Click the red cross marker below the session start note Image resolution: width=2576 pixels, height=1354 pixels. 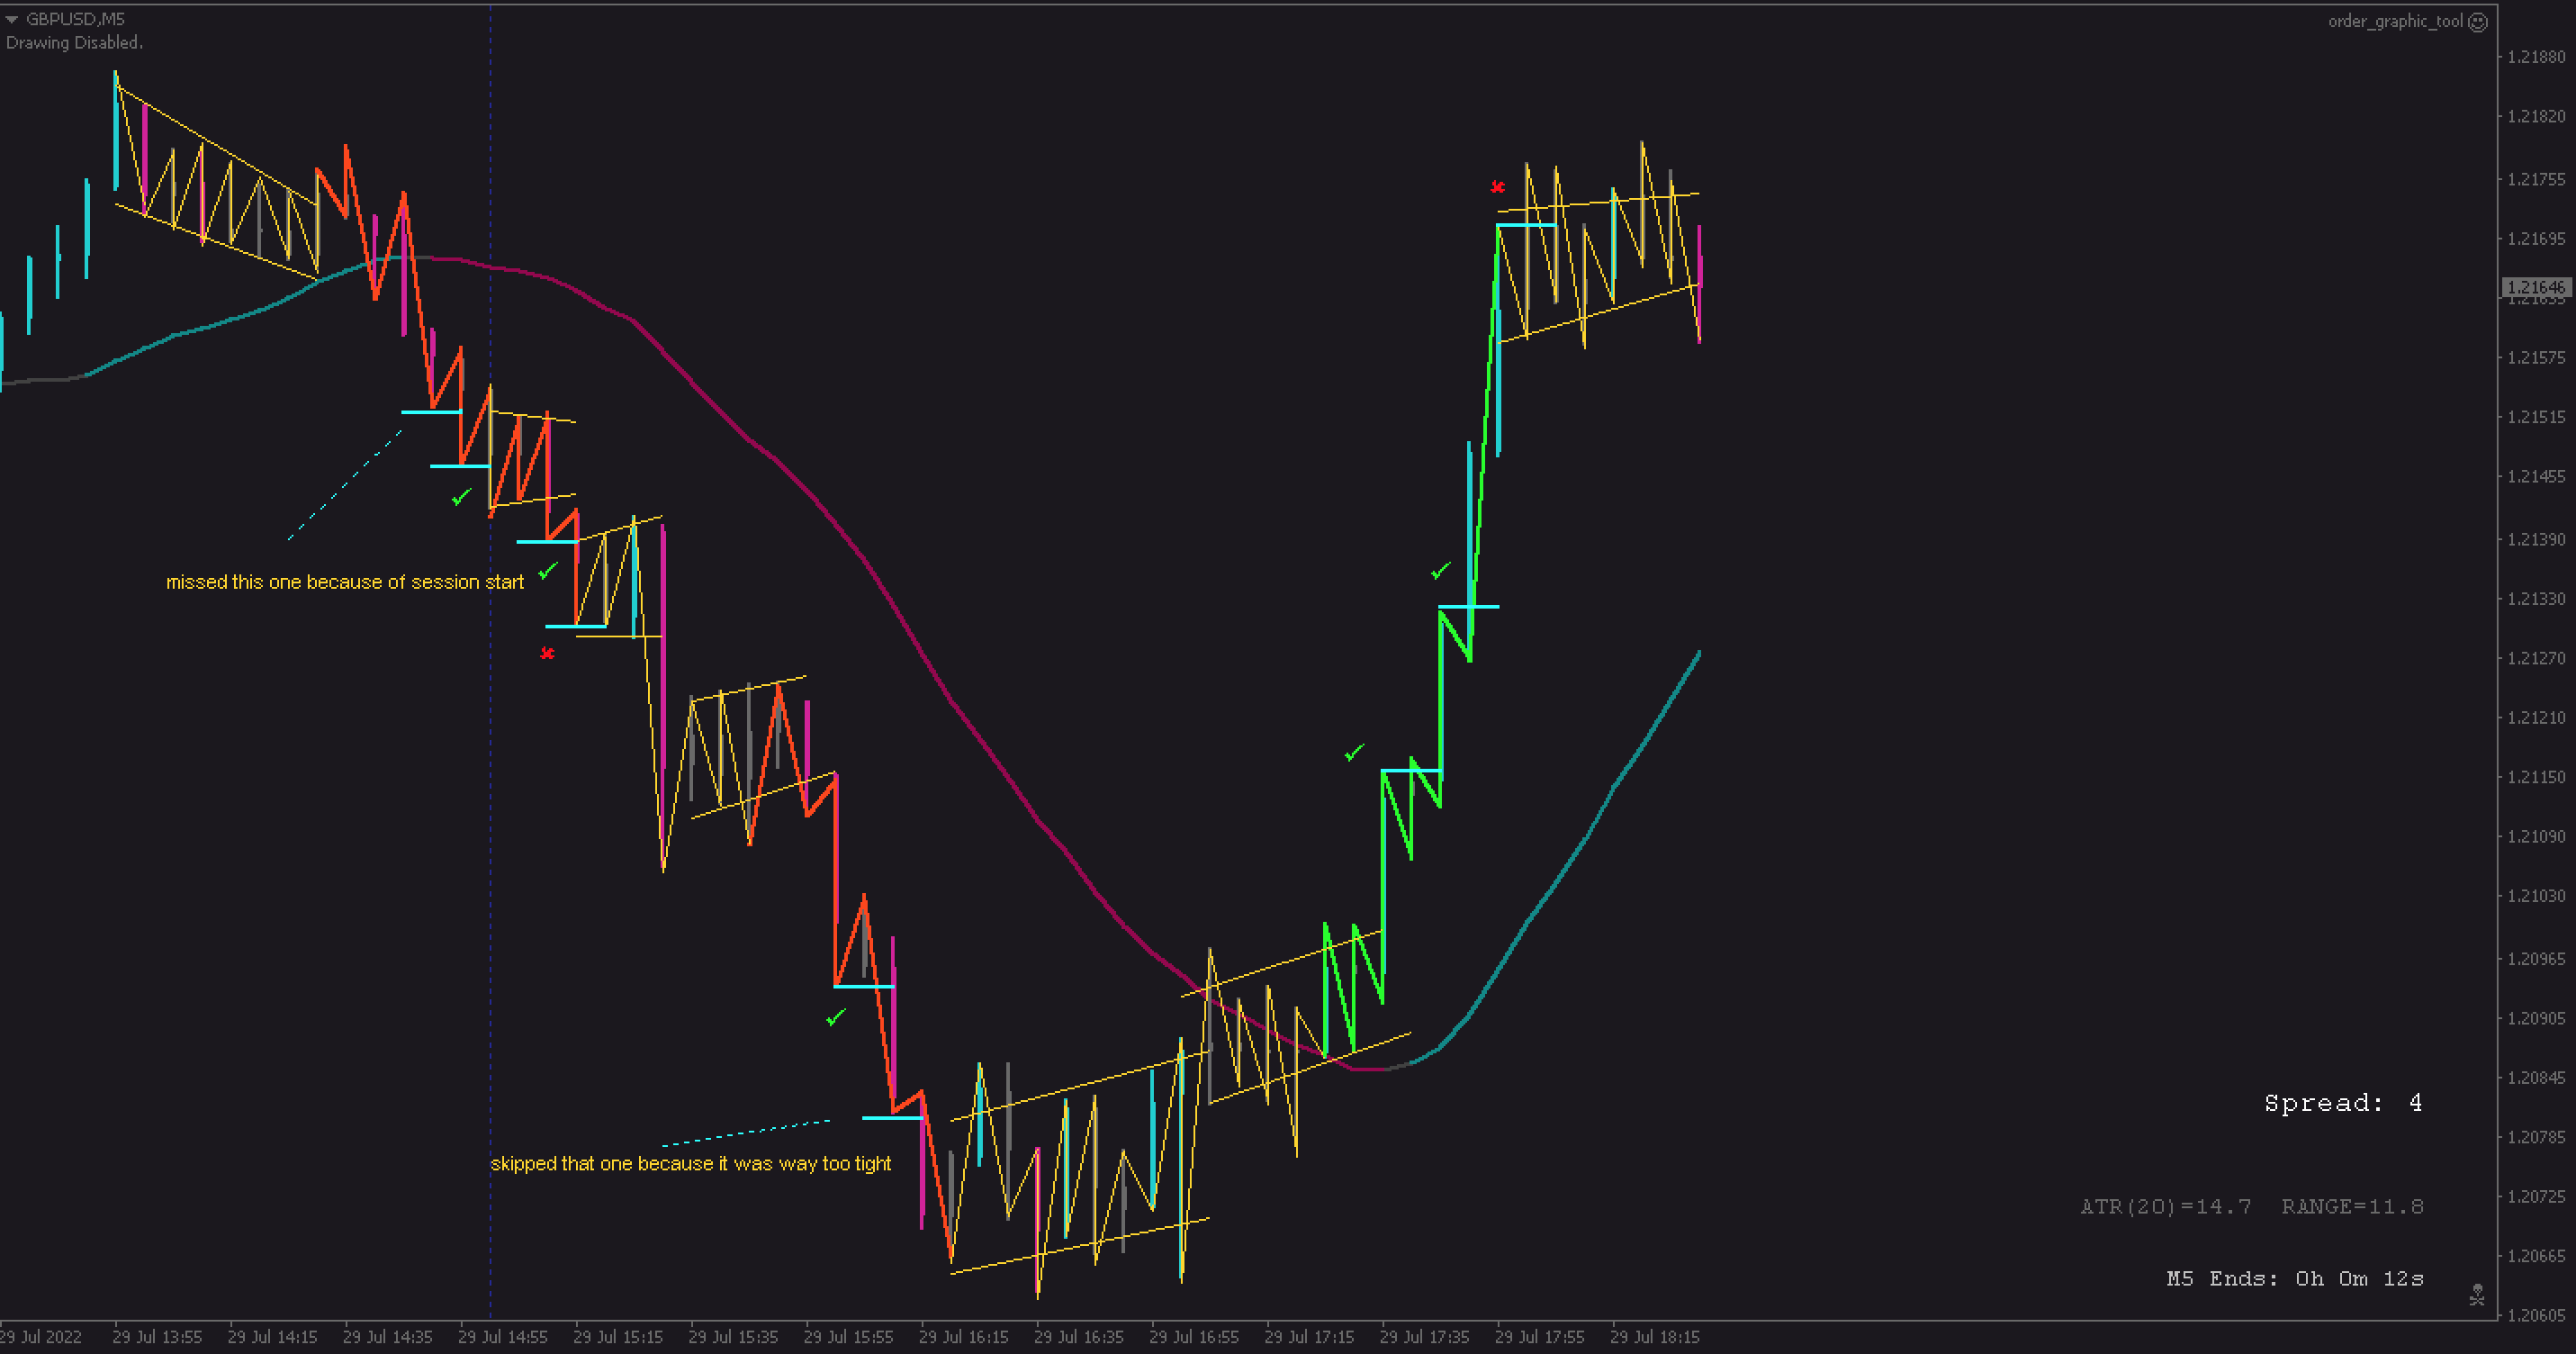[x=547, y=653]
